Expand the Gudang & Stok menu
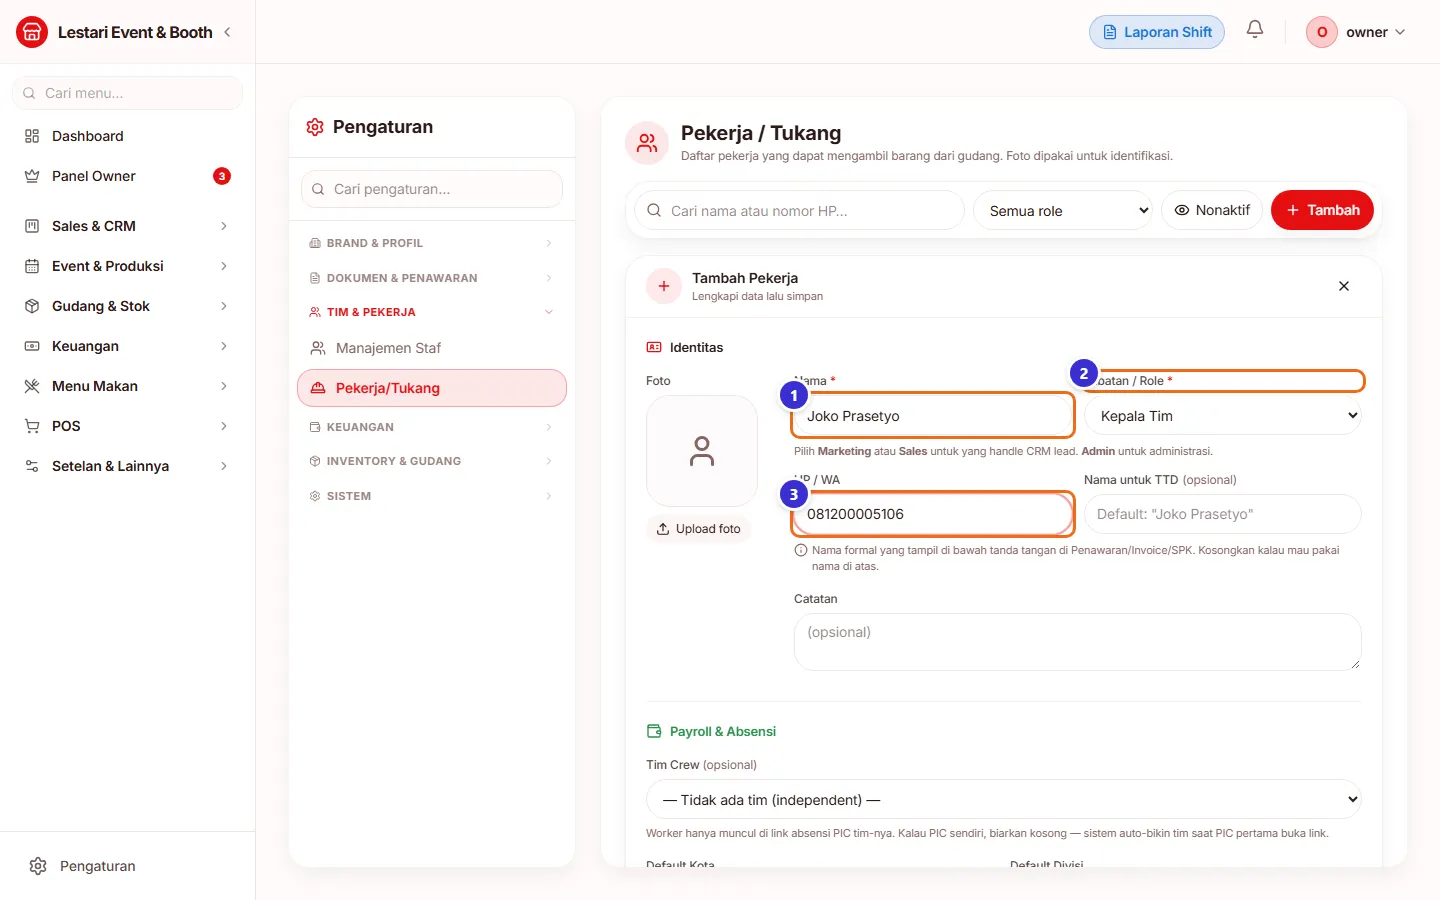The image size is (1440, 900). (x=128, y=306)
